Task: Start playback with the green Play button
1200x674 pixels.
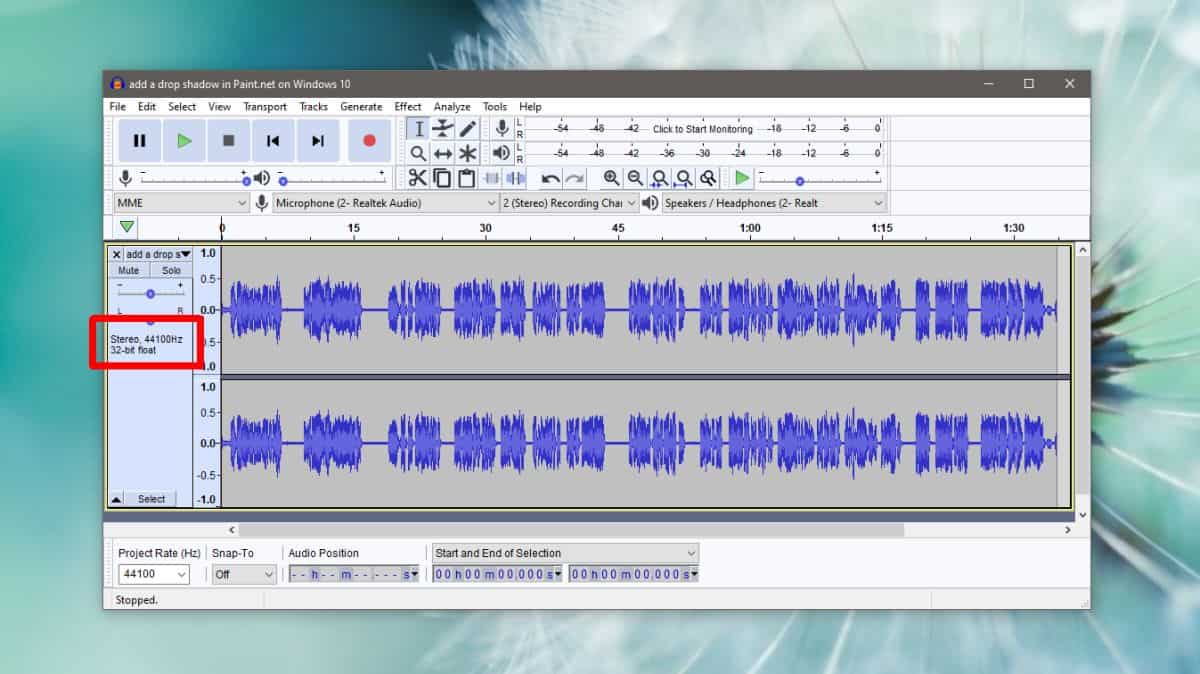Action: (184, 141)
